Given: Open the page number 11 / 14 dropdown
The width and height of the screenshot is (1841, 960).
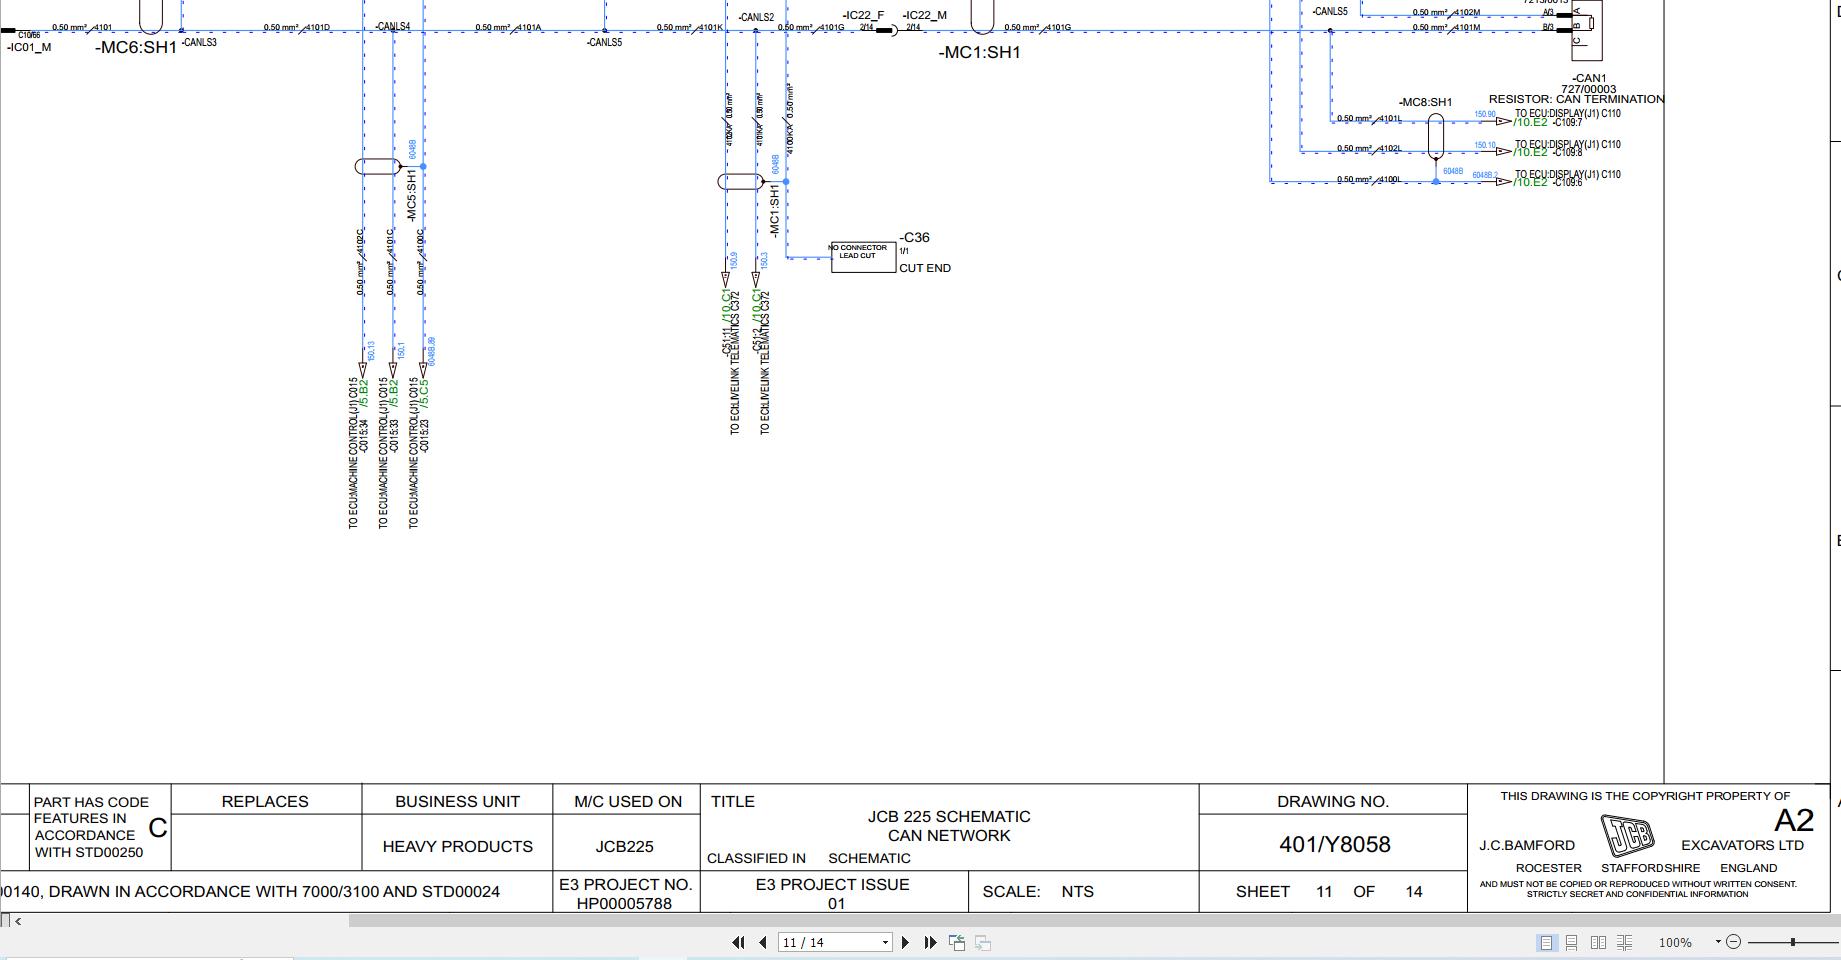Looking at the screenshot, I should (885, 943).
